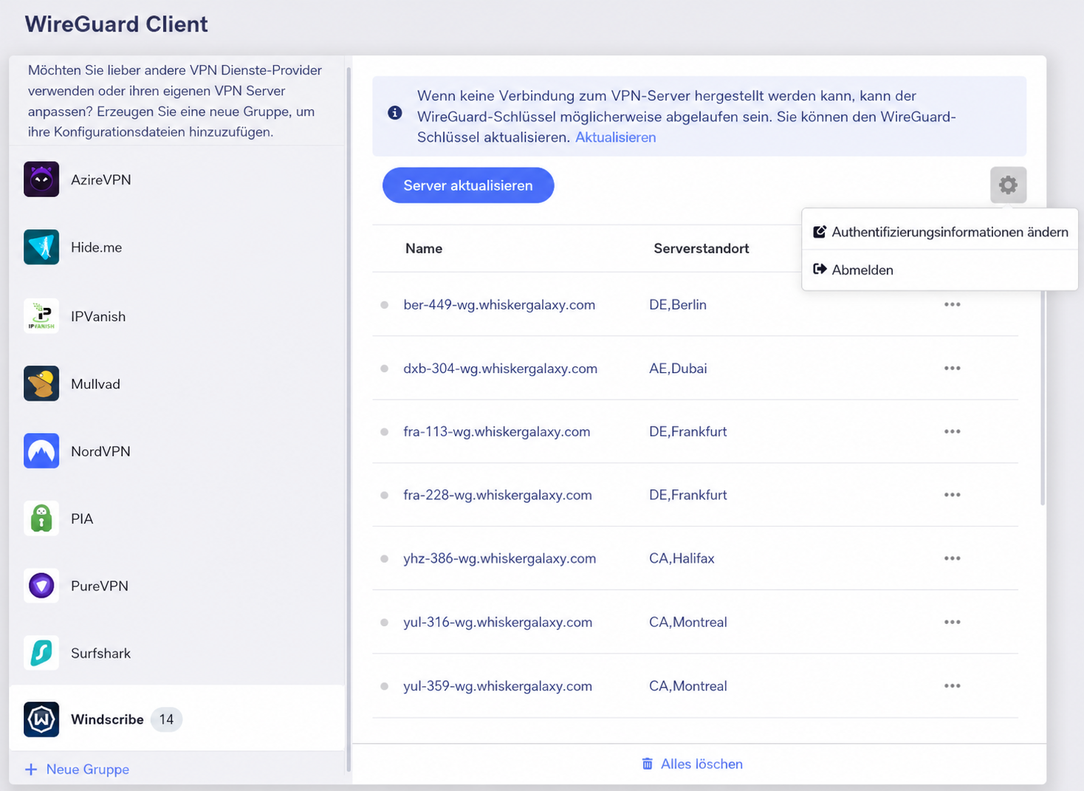The image size is (1084, 791).
Task: Click server name ber-449-wg.whiskergalaxy.com
Action: 499,305
